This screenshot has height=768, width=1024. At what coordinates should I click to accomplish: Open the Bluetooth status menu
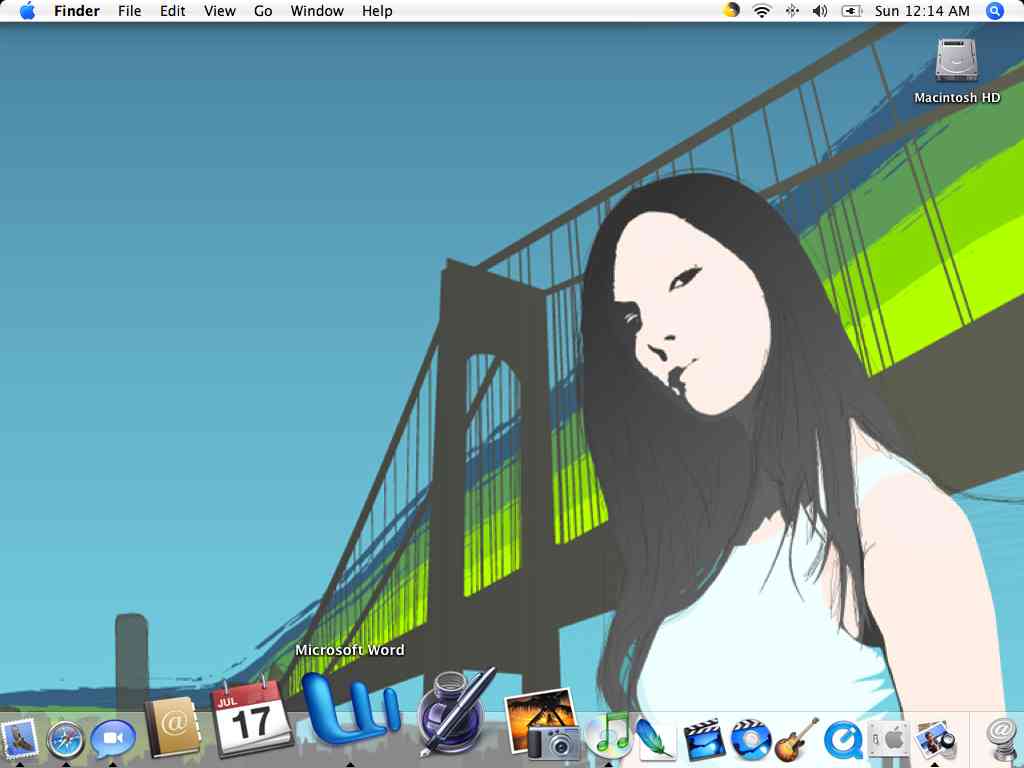pos(792,10)
